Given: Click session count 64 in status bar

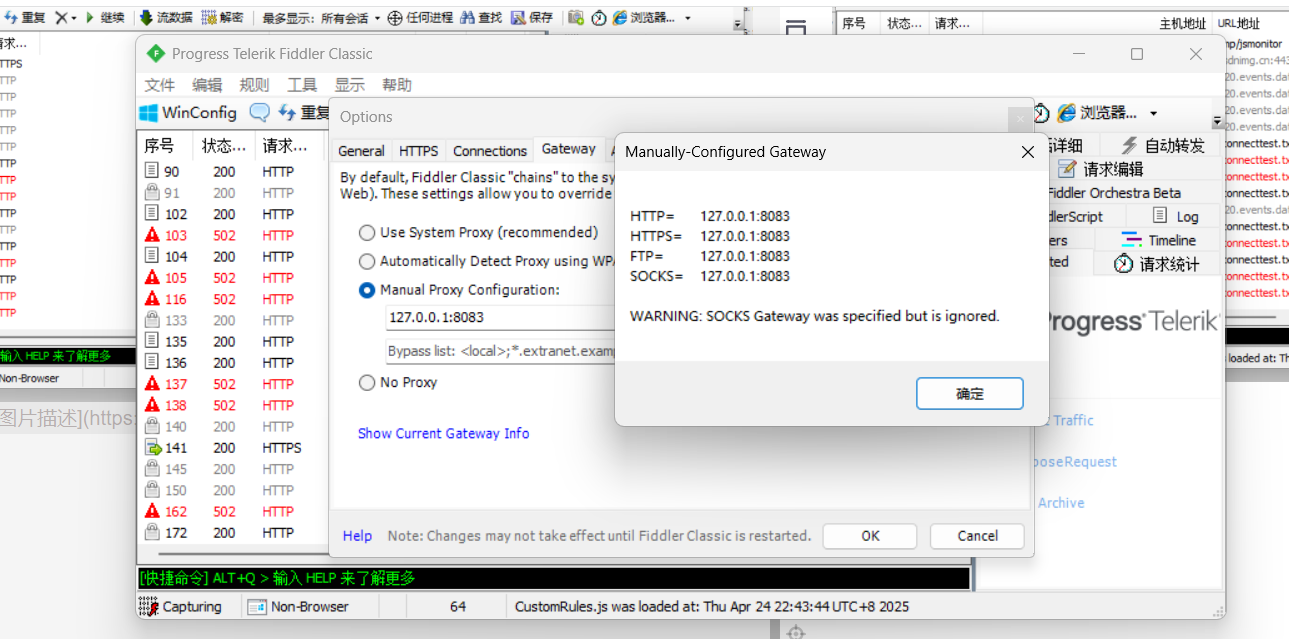Looking at the screenshot, I should click(458, 606).
